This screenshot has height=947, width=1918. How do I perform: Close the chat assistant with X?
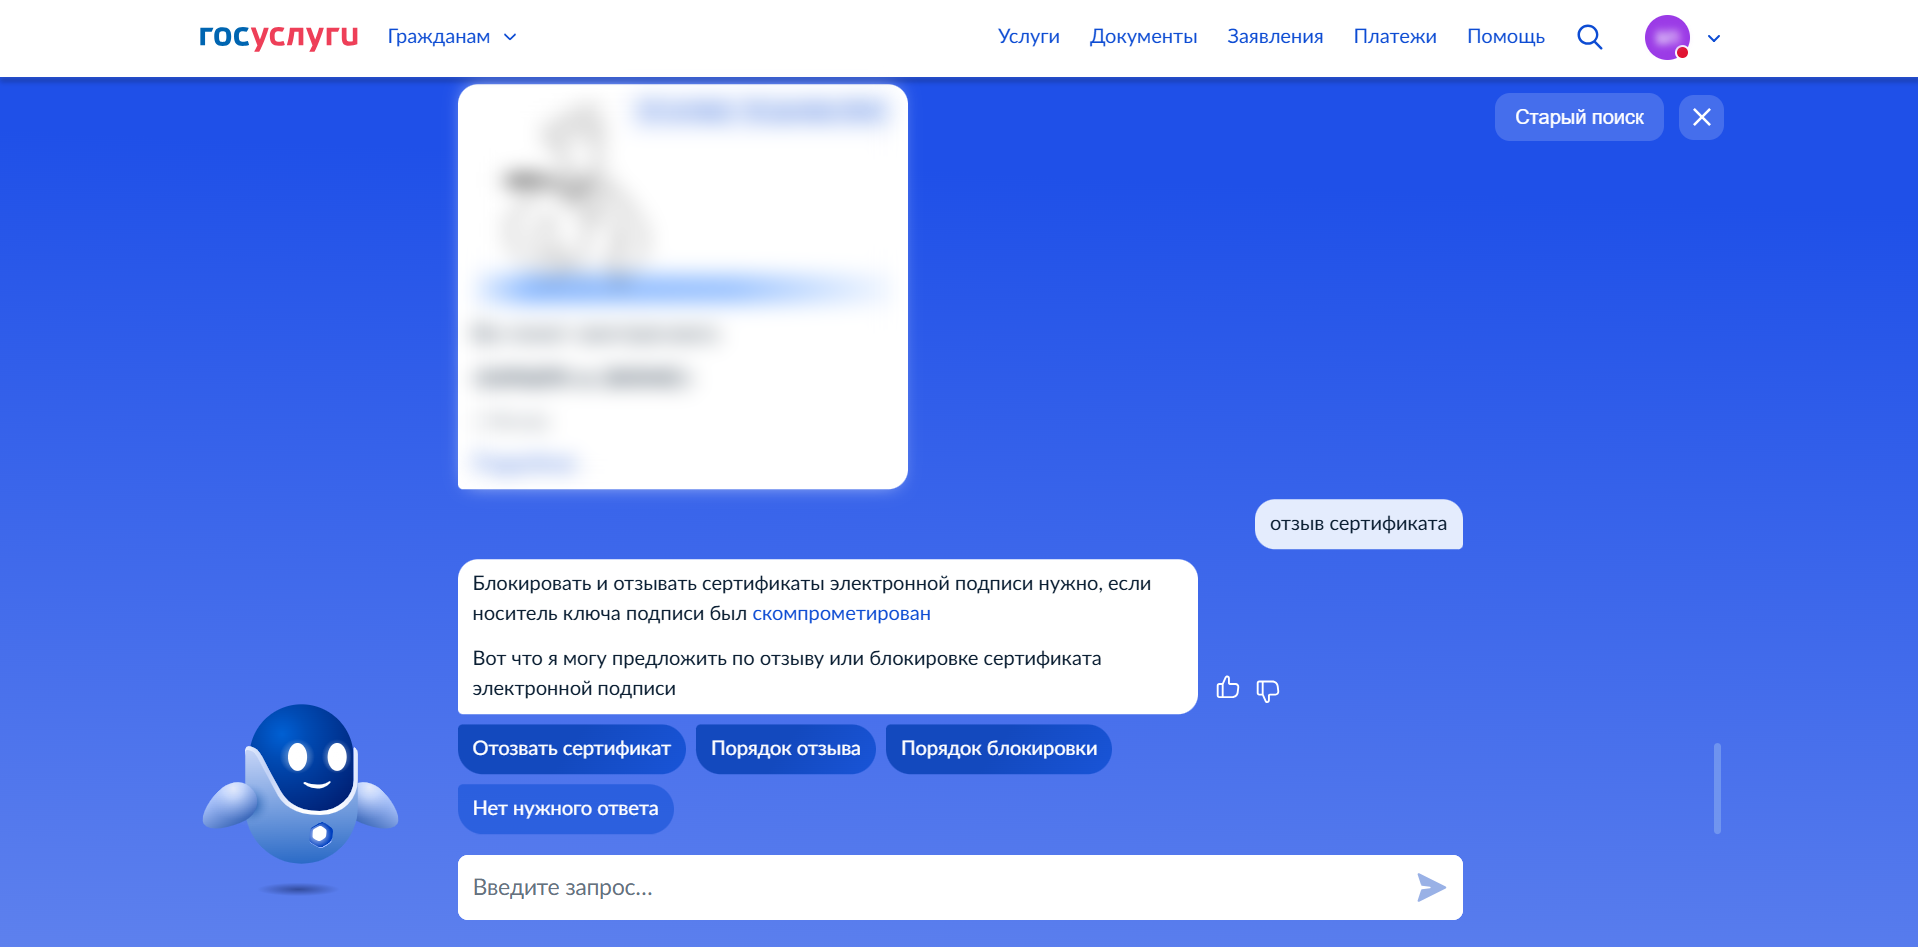(1701, 117)
